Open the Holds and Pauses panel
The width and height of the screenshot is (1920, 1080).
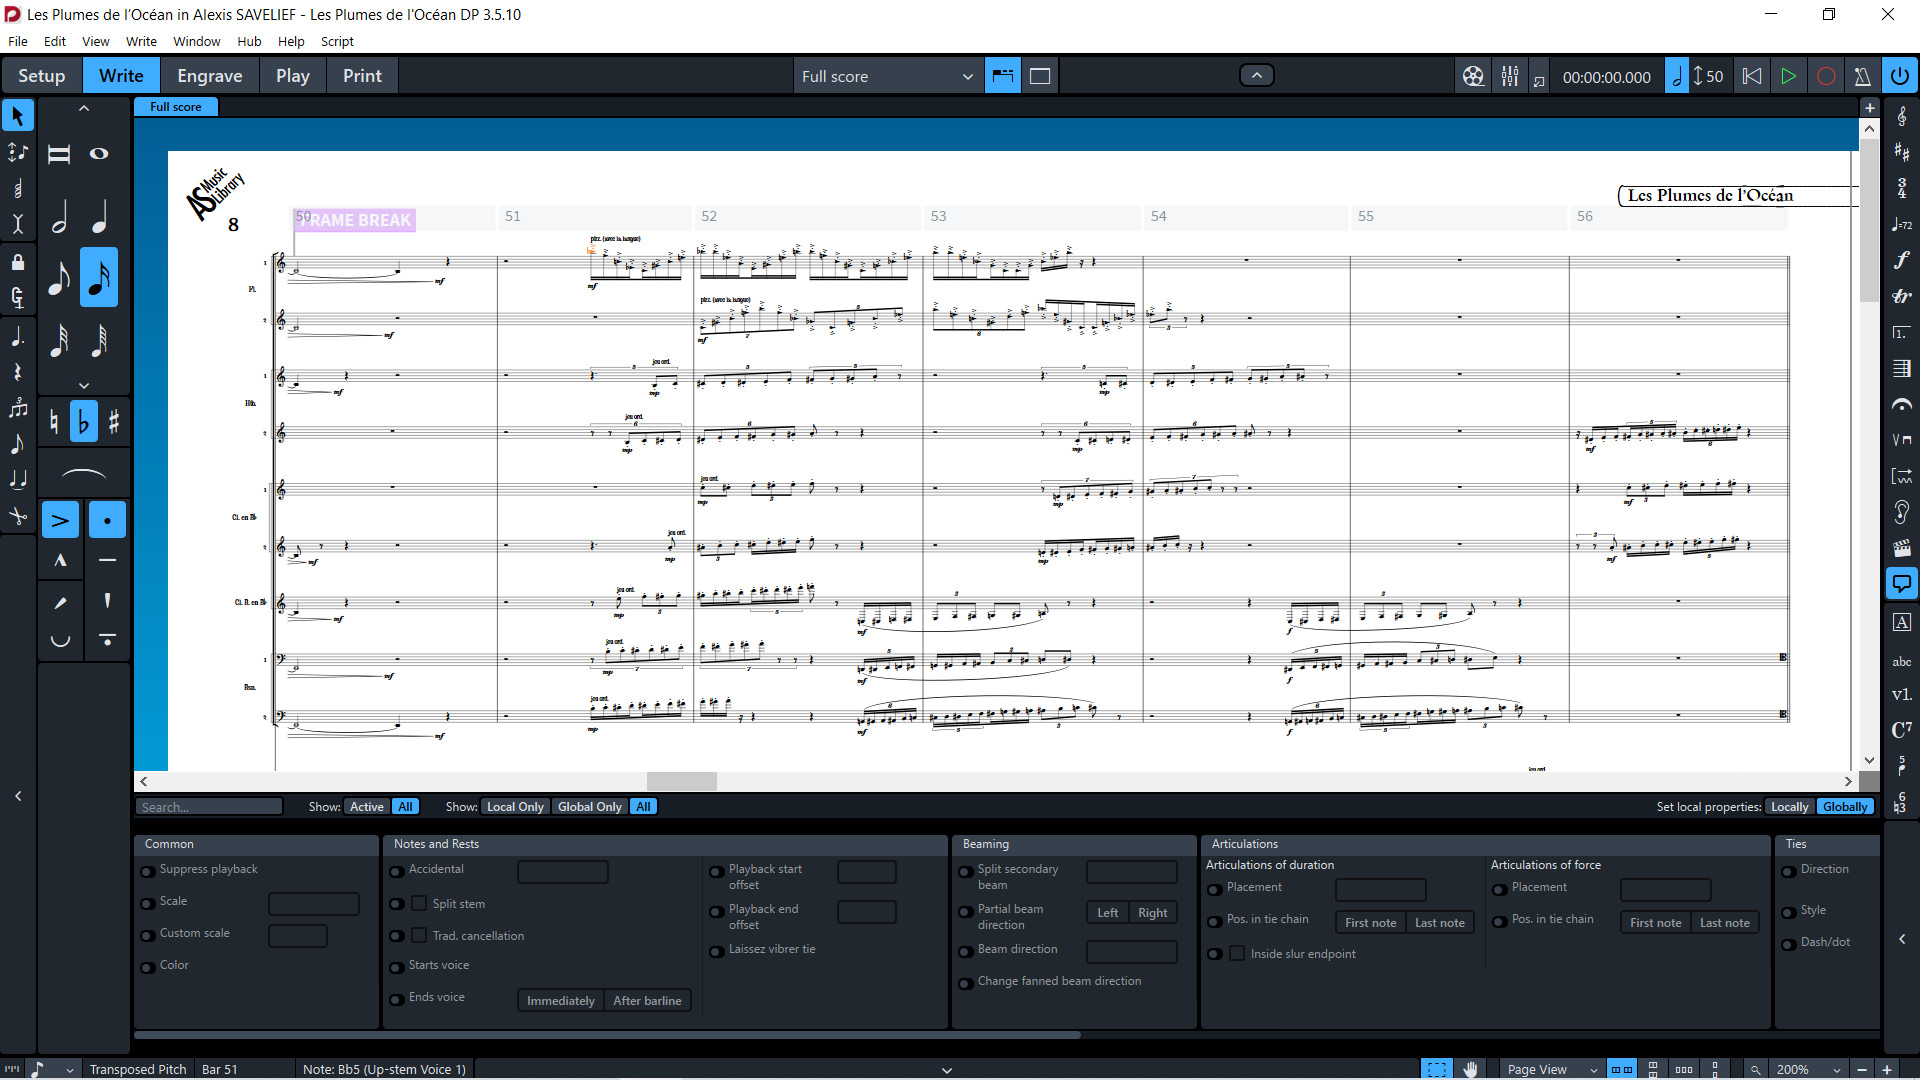coord(1901,404)
